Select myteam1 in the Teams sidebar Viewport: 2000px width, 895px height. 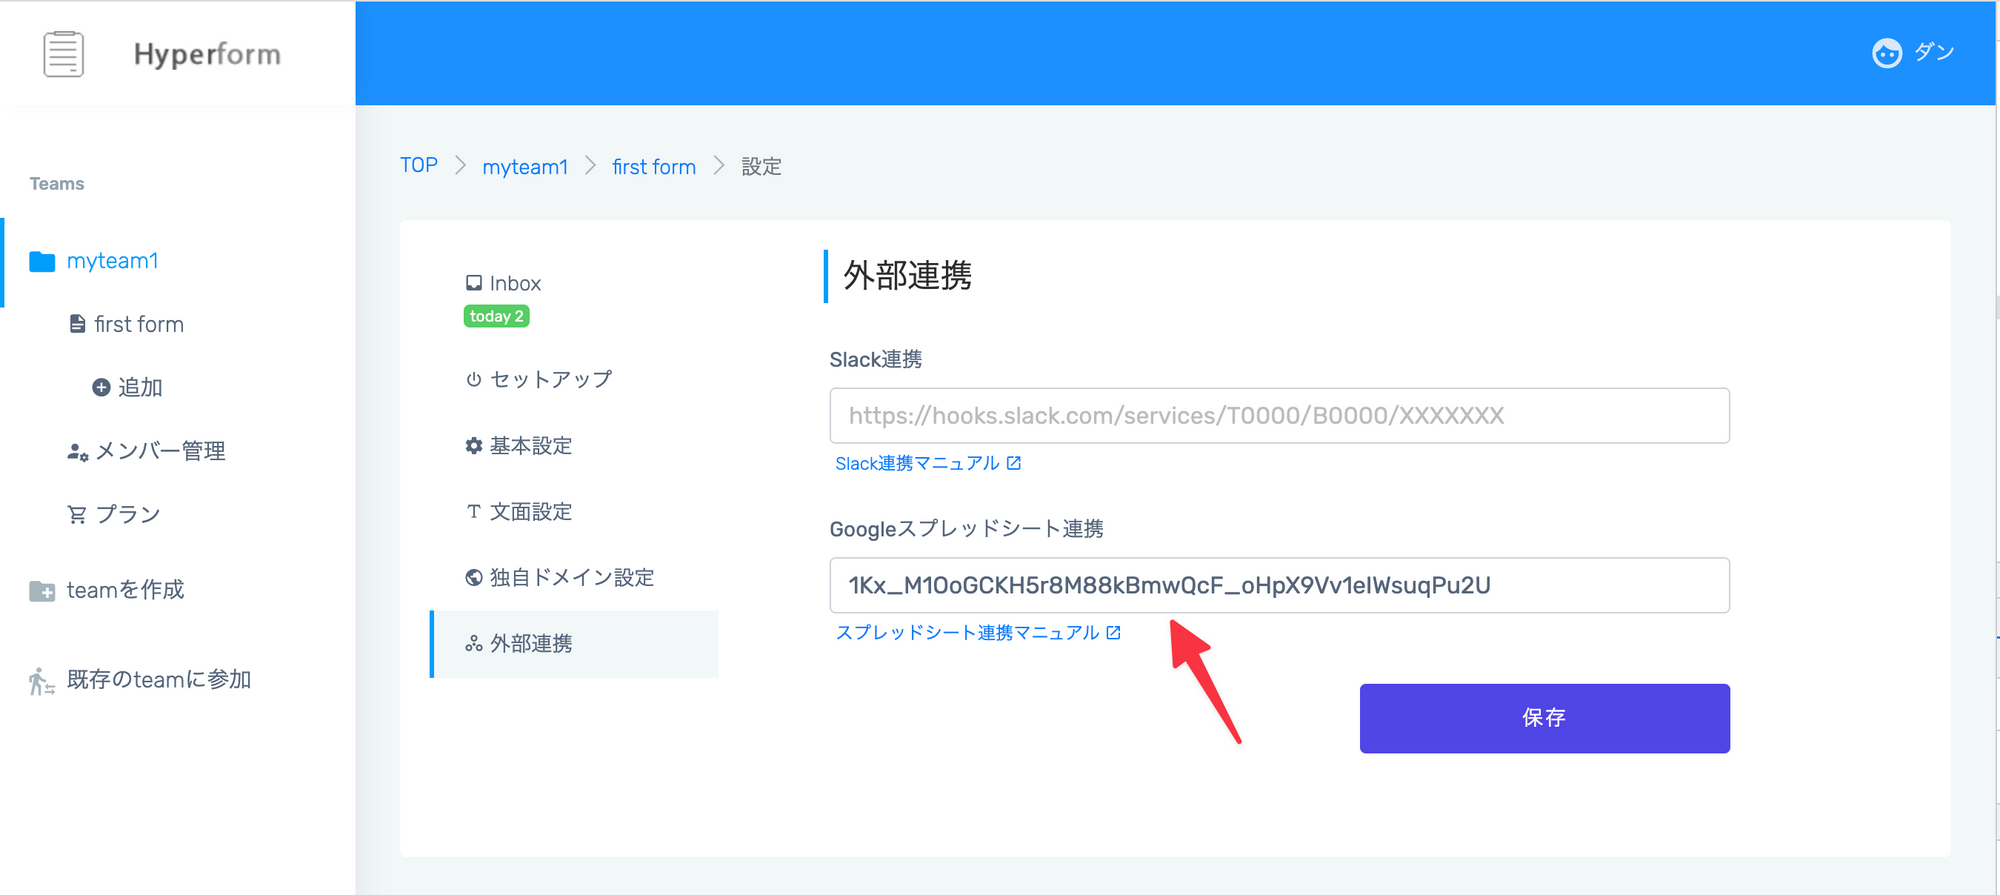click(x=112, y=261)
